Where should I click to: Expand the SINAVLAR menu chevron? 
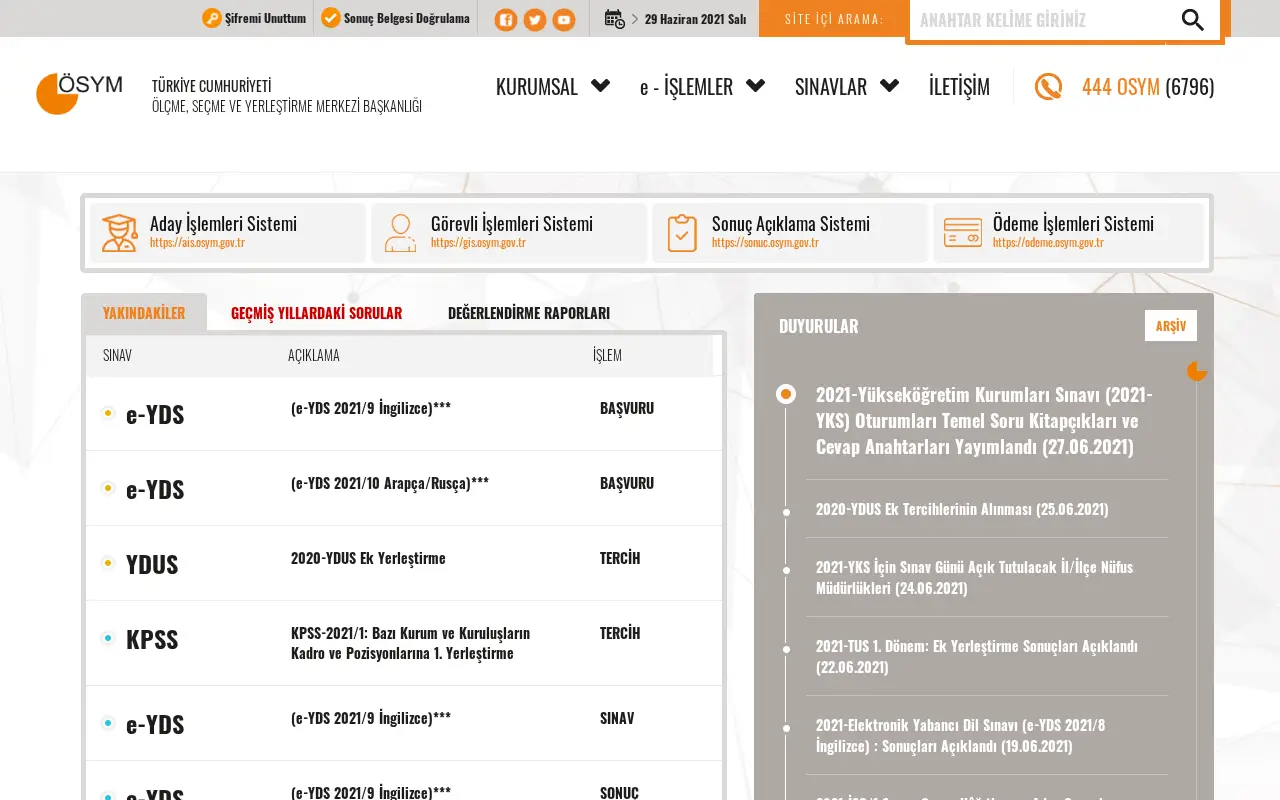(x=889, y=86)
